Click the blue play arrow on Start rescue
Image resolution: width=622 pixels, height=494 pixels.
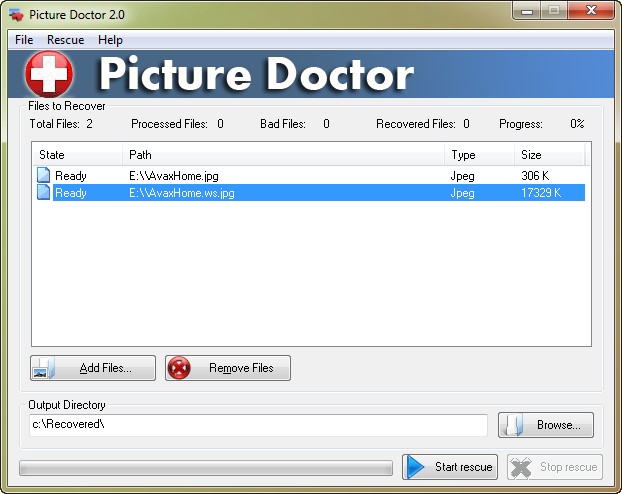pos(416,467)
